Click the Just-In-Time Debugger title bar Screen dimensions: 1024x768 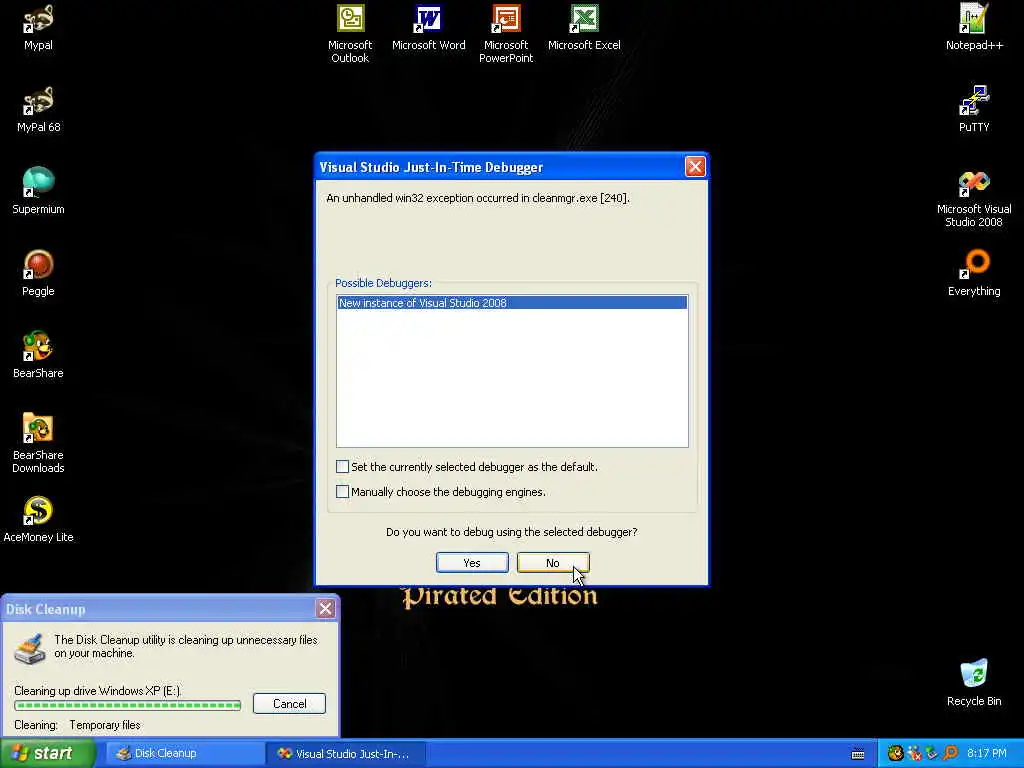tap(500, 167)
